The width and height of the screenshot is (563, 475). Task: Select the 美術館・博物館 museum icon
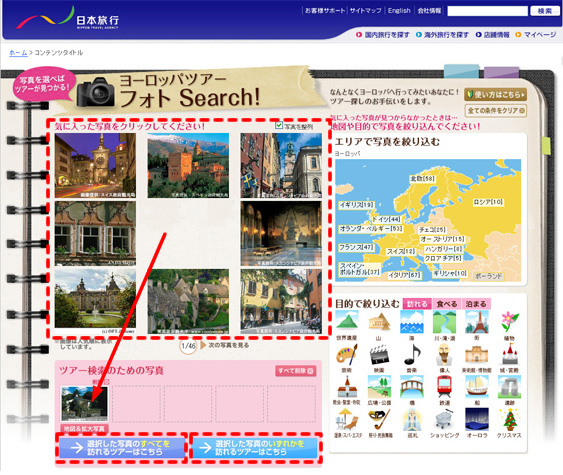tap(477, 354)
